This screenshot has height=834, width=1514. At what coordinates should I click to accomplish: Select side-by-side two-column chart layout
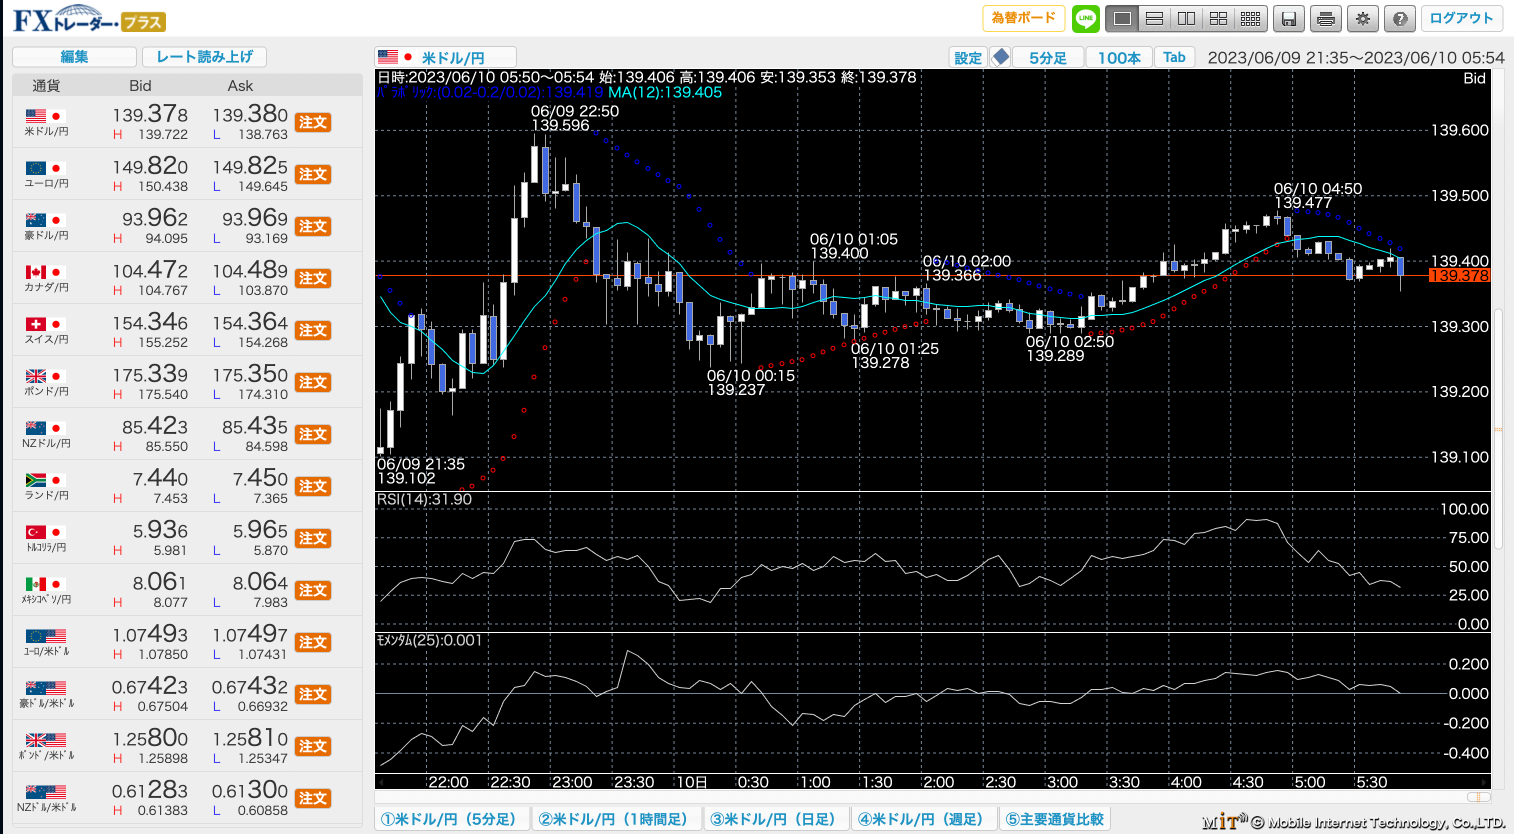(1186, 19)
